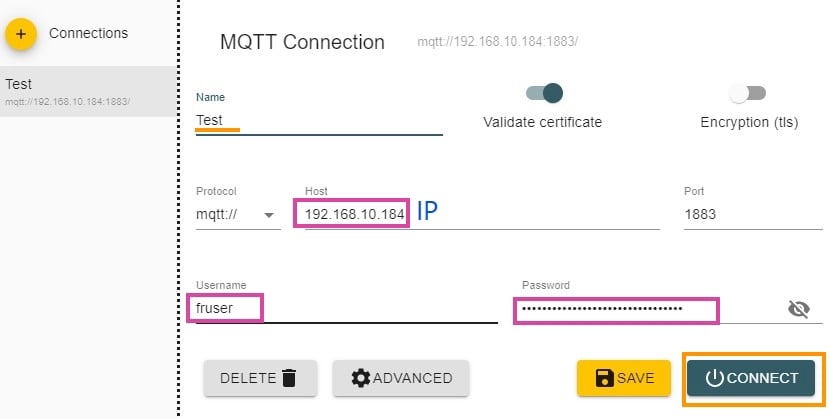Enable the Encryption (tls) toggle
This screenshot has height=419, width=831.
747,93
